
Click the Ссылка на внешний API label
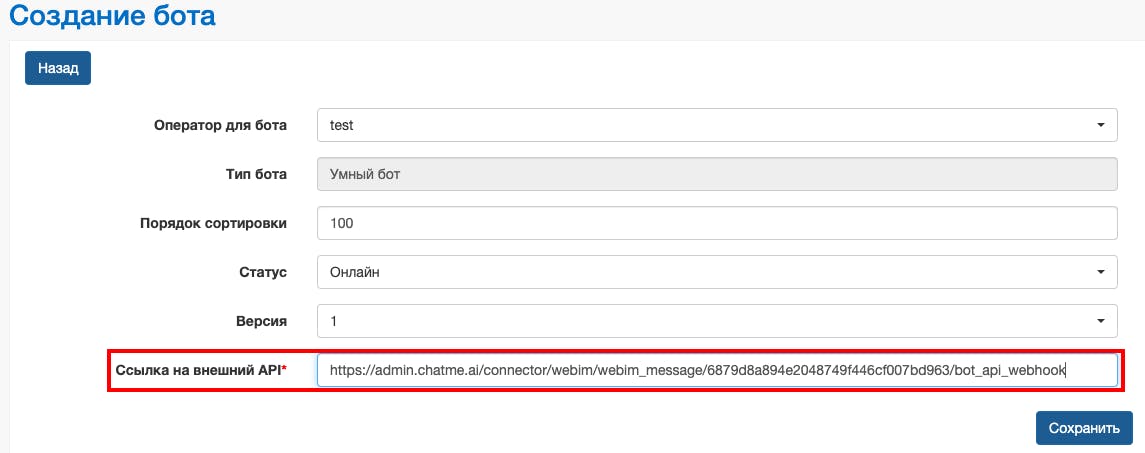197,370
